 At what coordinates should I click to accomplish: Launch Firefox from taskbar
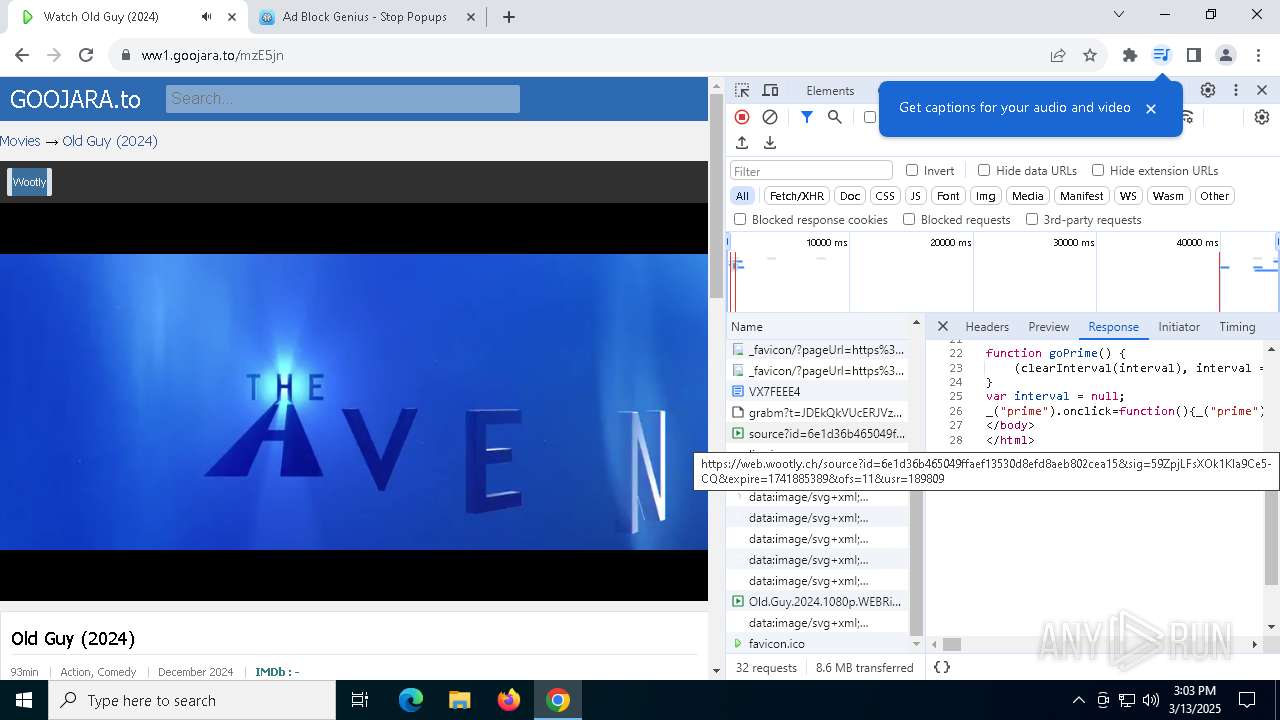(x=509, y=700)
